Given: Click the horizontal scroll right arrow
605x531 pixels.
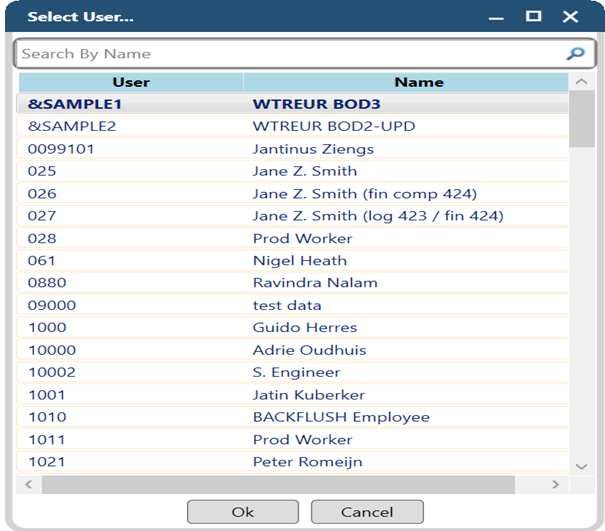Looking at the screenshot, I should point(555,484).
